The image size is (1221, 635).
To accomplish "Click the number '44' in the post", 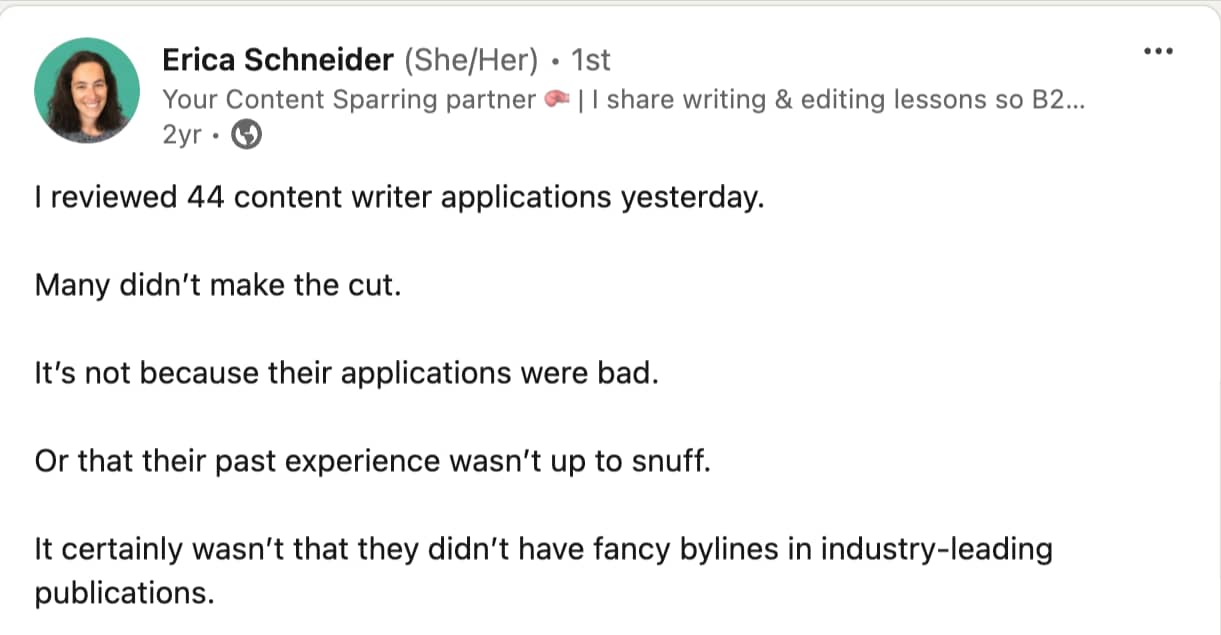I will (x=206, y=197).
